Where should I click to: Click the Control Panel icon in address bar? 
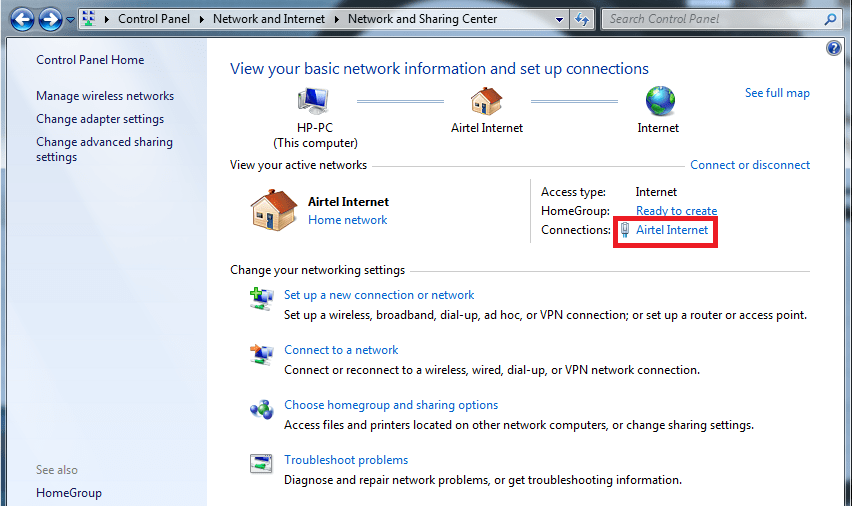click(x=89, y=19)
